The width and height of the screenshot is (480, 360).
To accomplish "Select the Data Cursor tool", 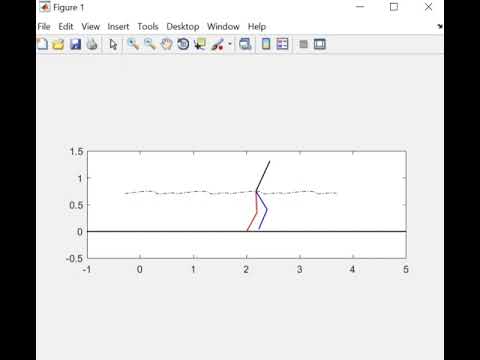I will pos(200,44).
